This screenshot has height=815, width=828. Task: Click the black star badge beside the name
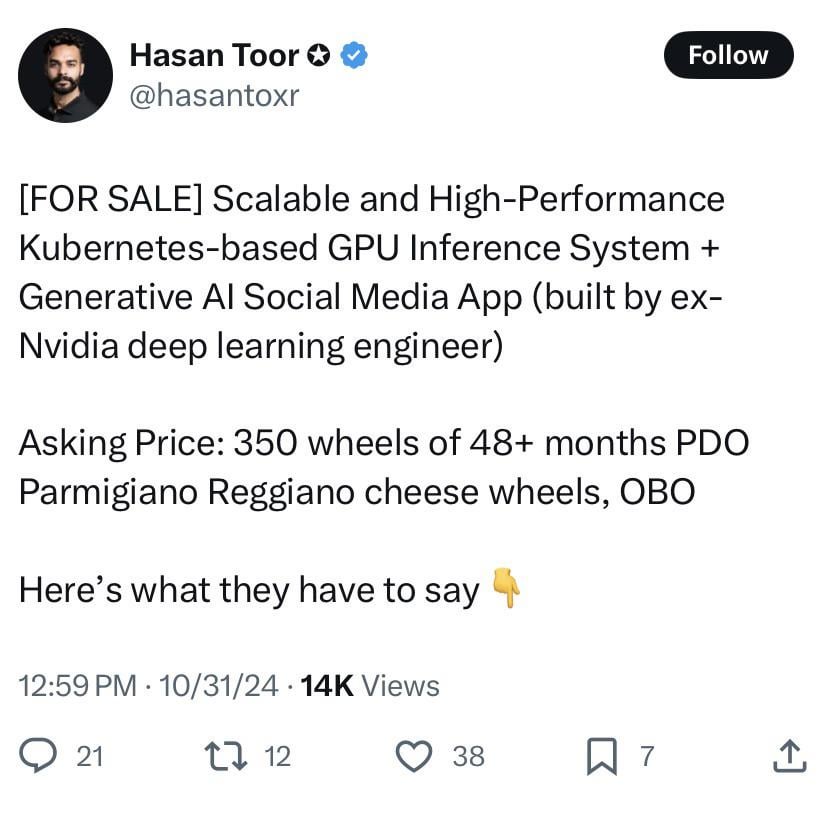pyautogui.click(x=319, y=56)
